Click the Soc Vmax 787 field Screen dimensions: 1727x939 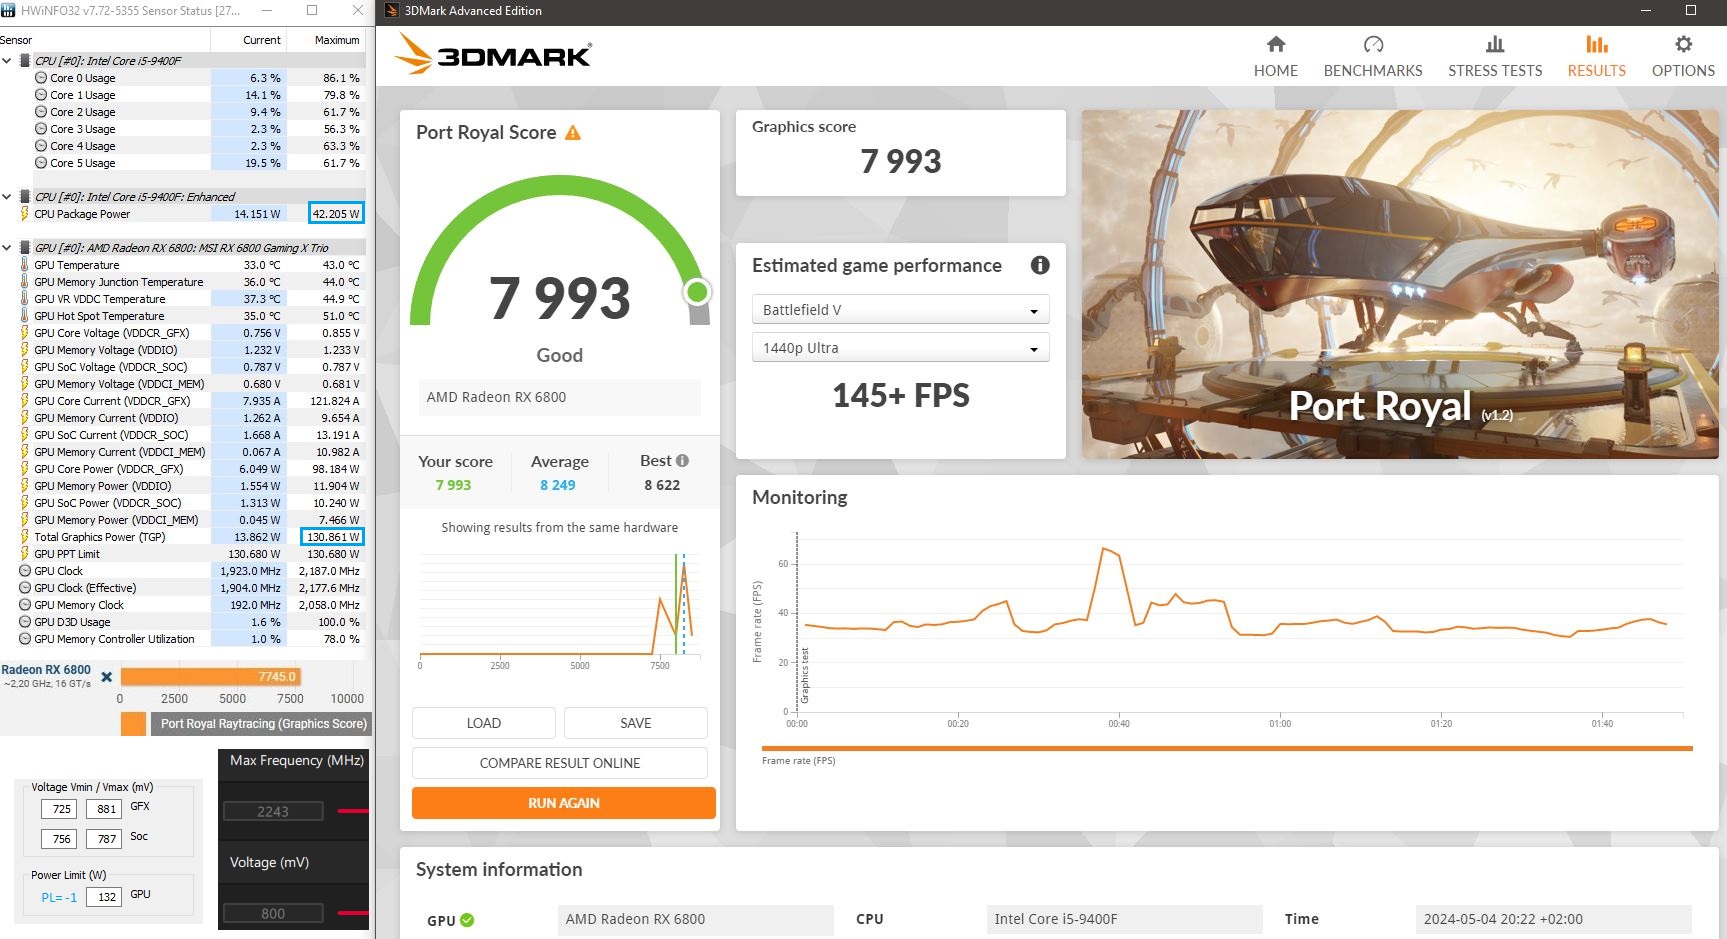(106, 839)
